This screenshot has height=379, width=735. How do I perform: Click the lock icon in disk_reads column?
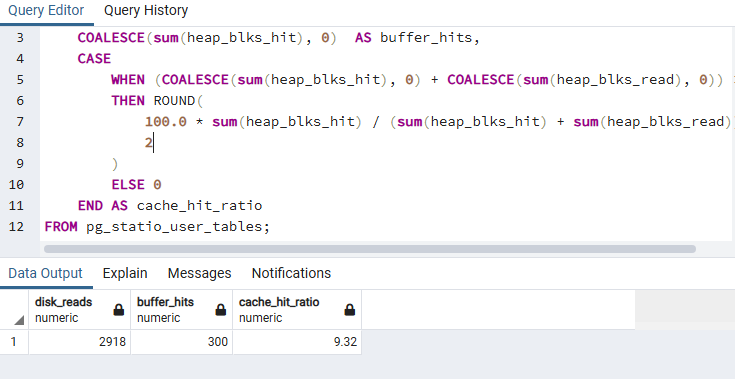[119, 310]
